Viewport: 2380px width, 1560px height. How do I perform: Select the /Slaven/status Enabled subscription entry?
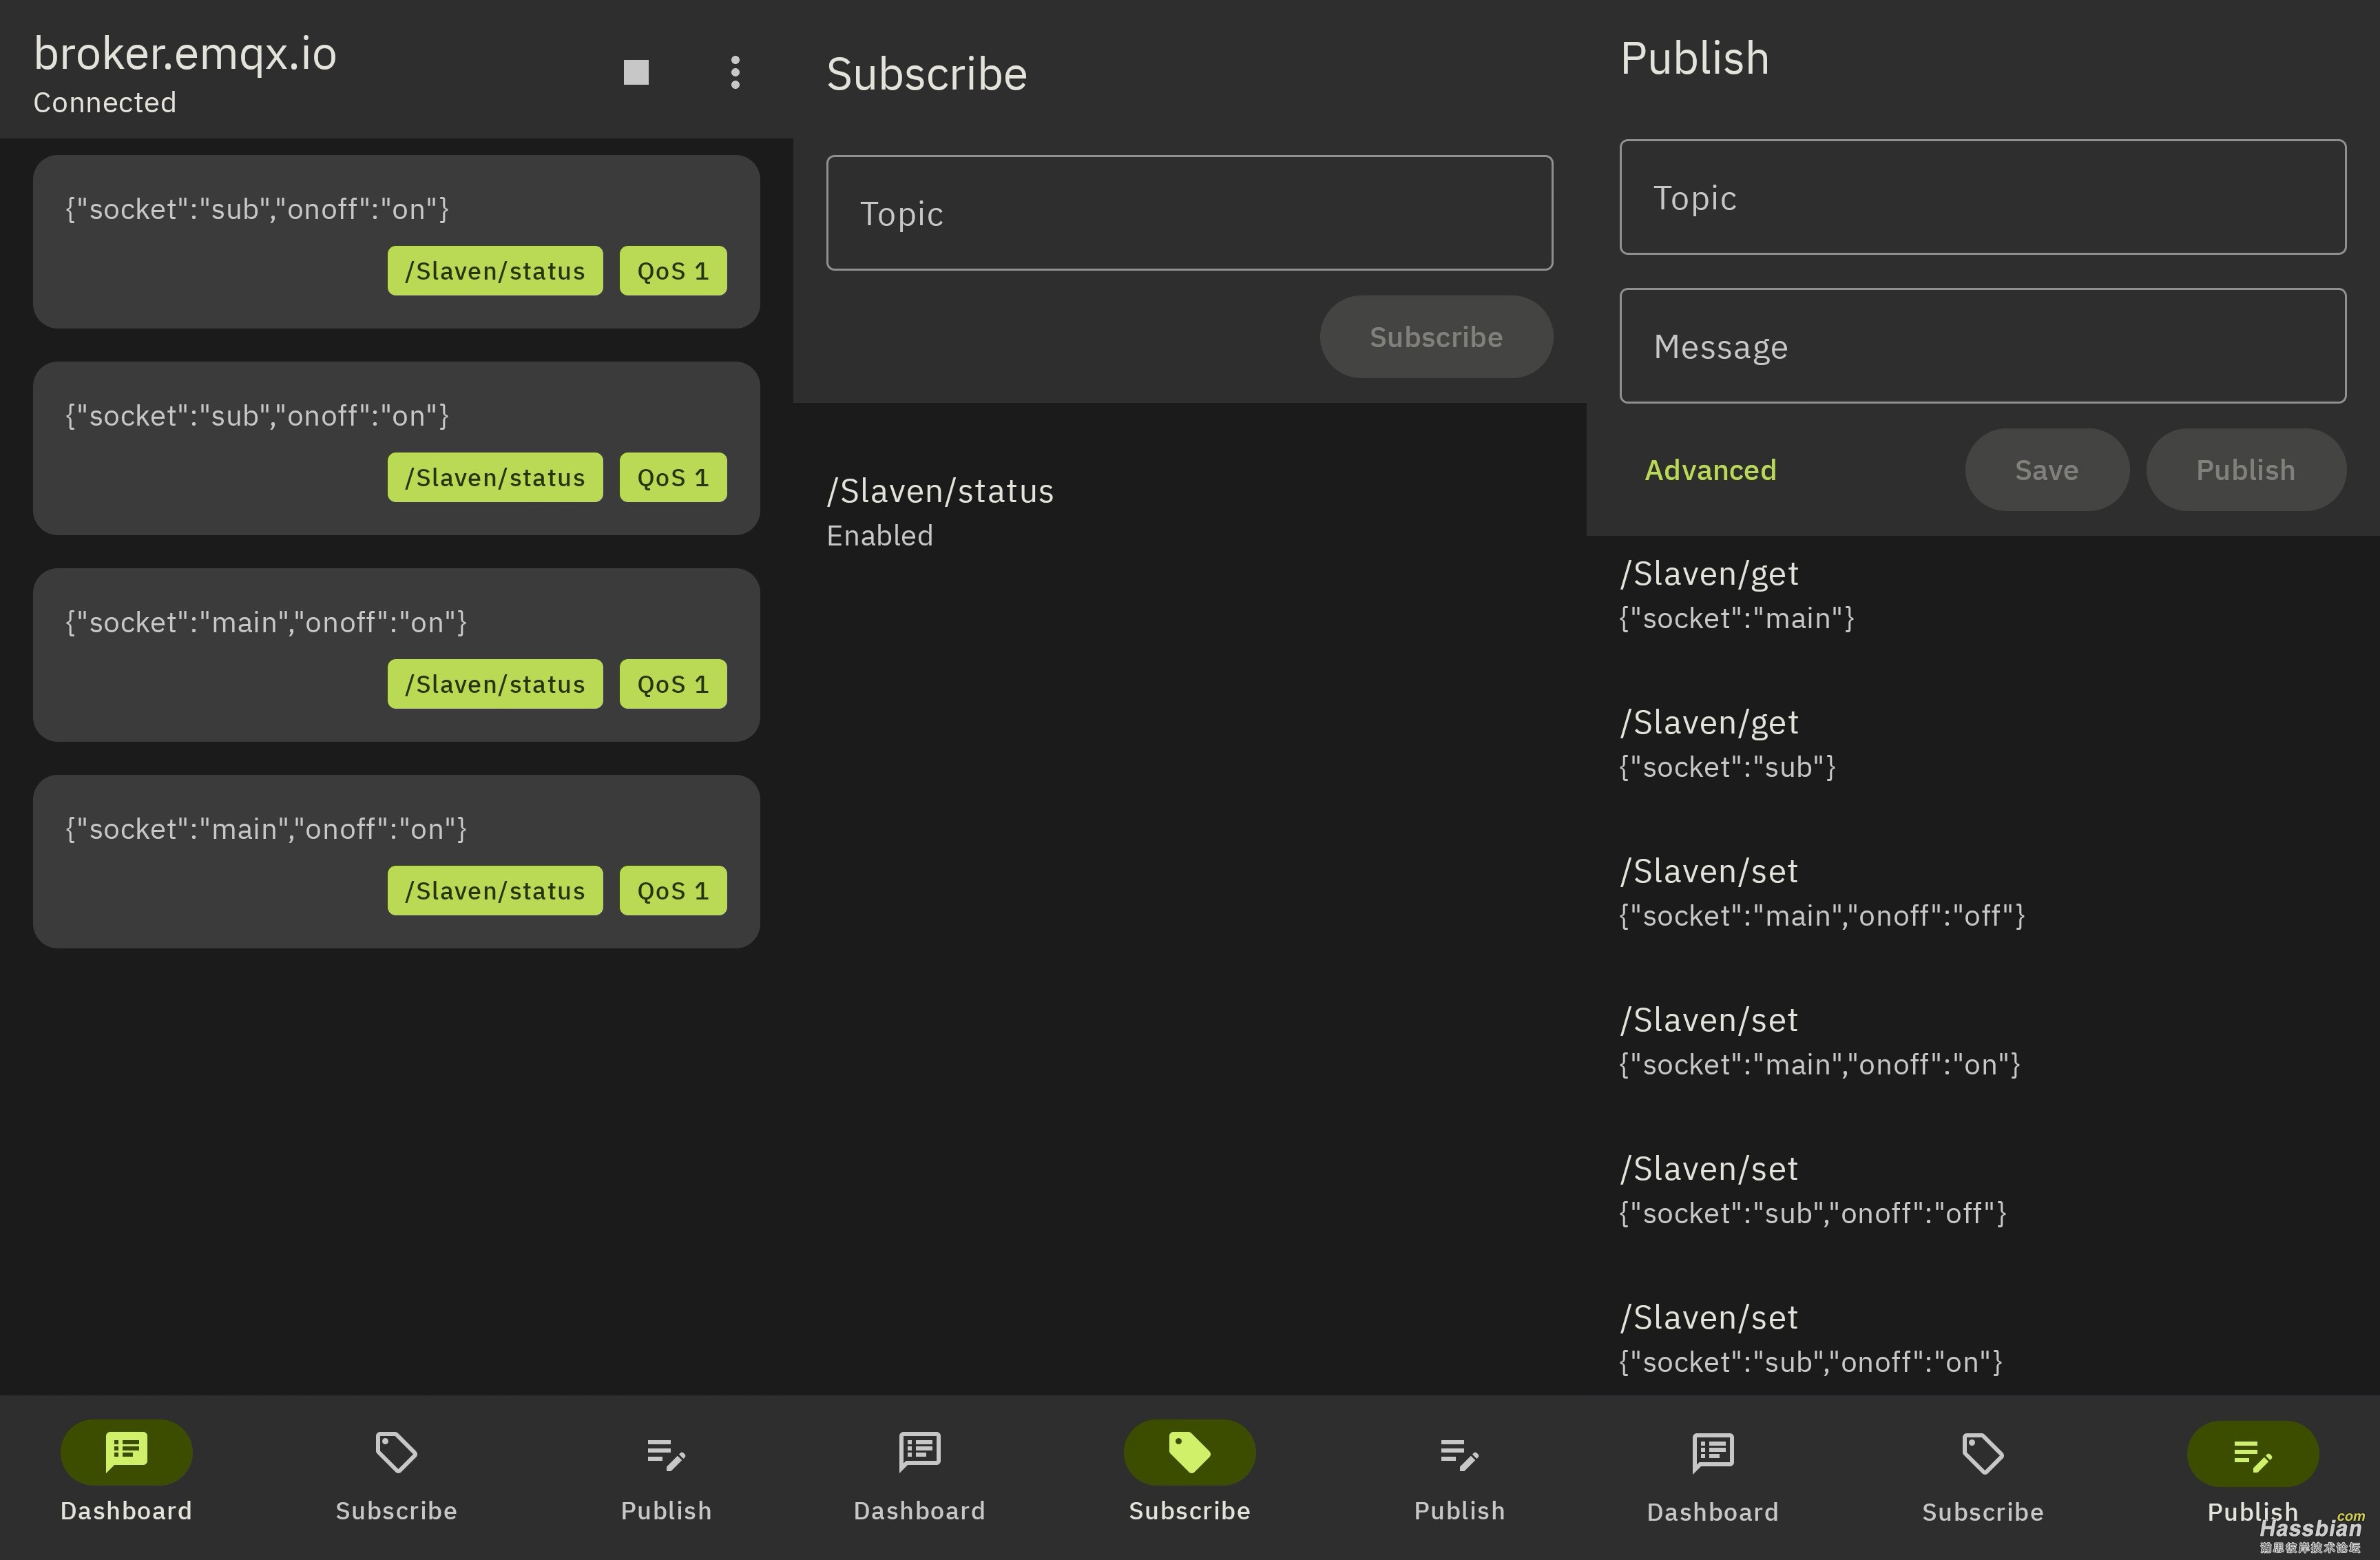(1189, 512)
